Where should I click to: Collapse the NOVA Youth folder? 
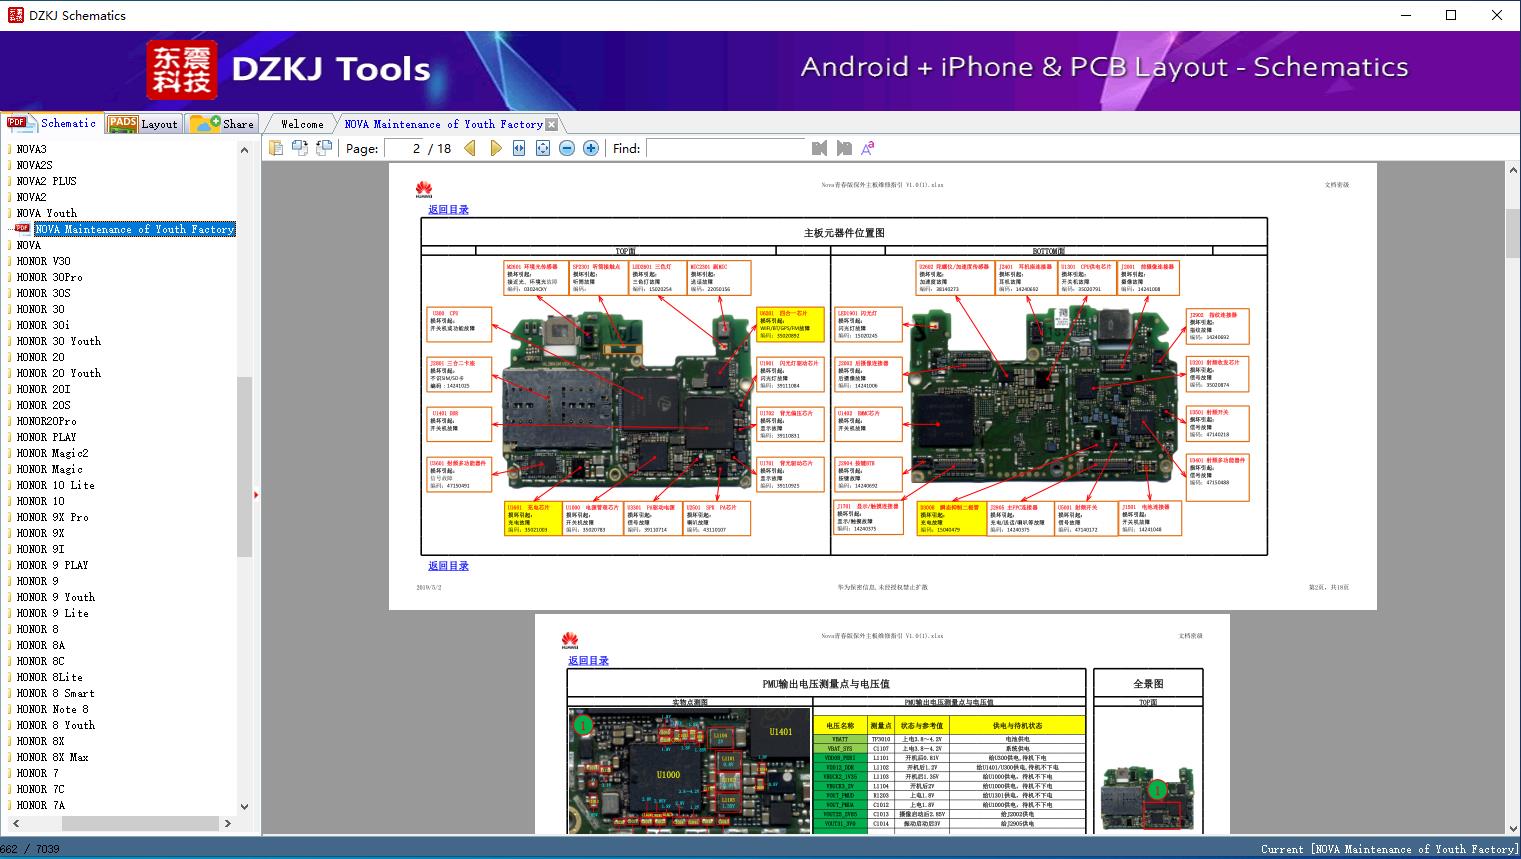[46, 213]
